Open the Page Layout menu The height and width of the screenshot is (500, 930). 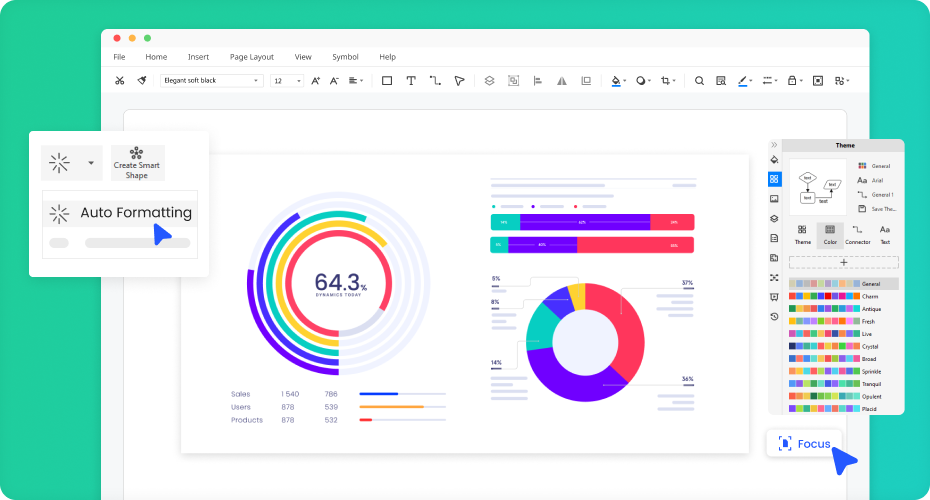tap(251, 57)
